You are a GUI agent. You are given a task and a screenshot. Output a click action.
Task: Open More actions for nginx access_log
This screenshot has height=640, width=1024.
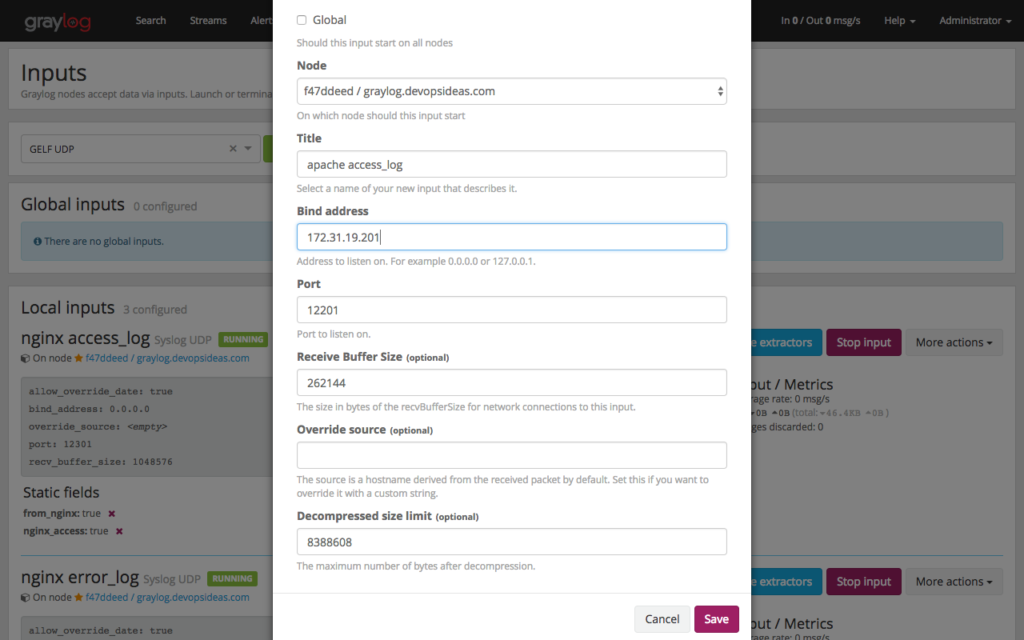[951, 342]
